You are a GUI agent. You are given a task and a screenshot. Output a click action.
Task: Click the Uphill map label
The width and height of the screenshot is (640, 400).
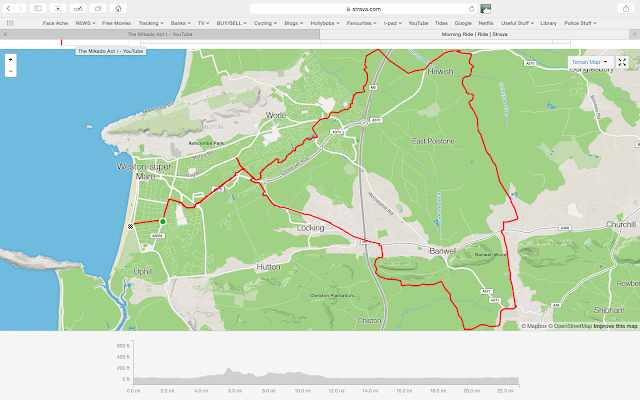pos(143,272)
